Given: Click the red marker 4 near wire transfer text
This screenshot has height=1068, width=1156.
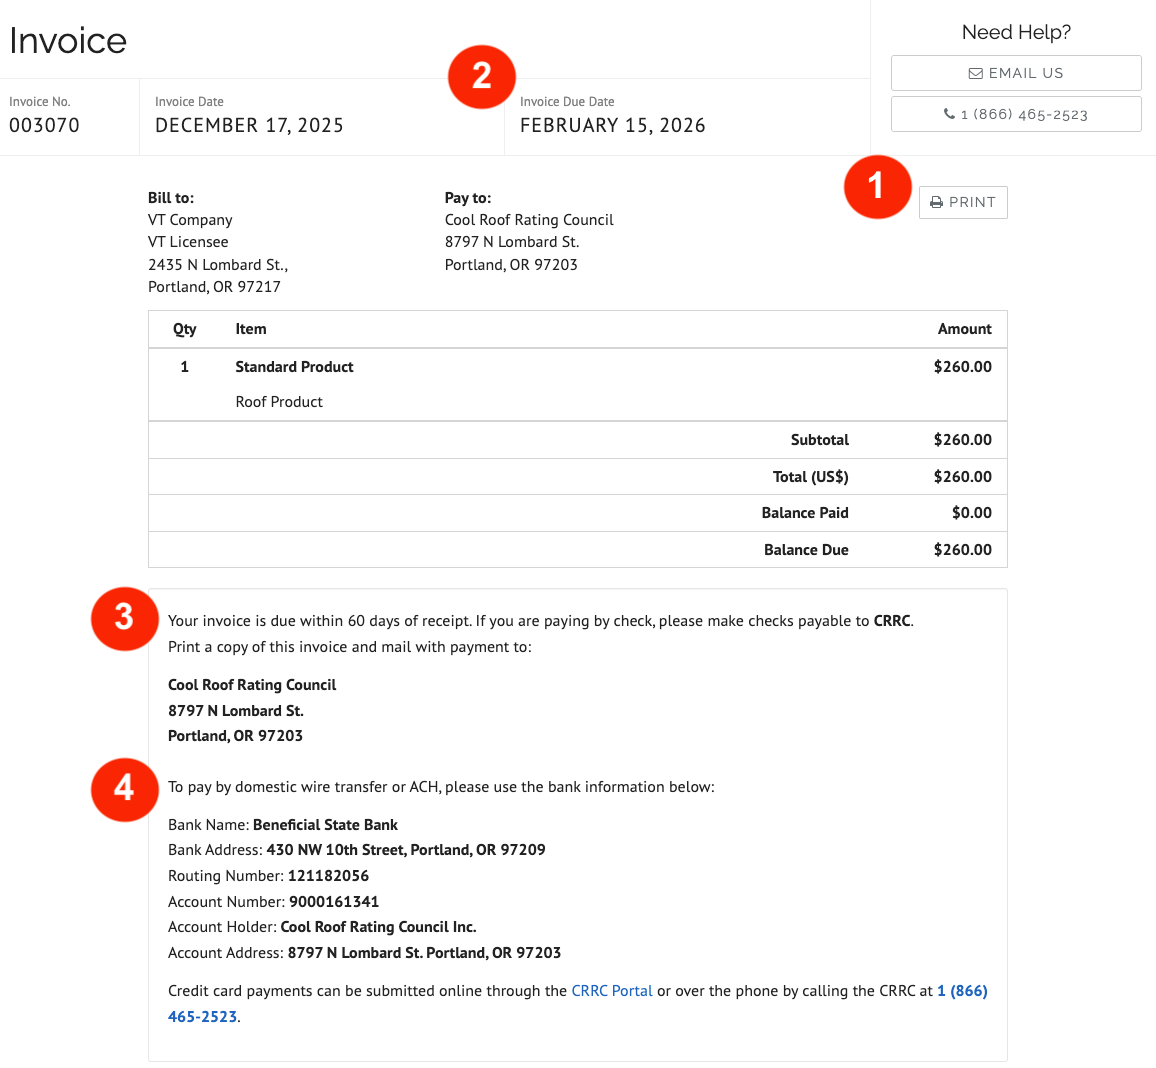Looking at the screenshot, I should tap(124, 789).
